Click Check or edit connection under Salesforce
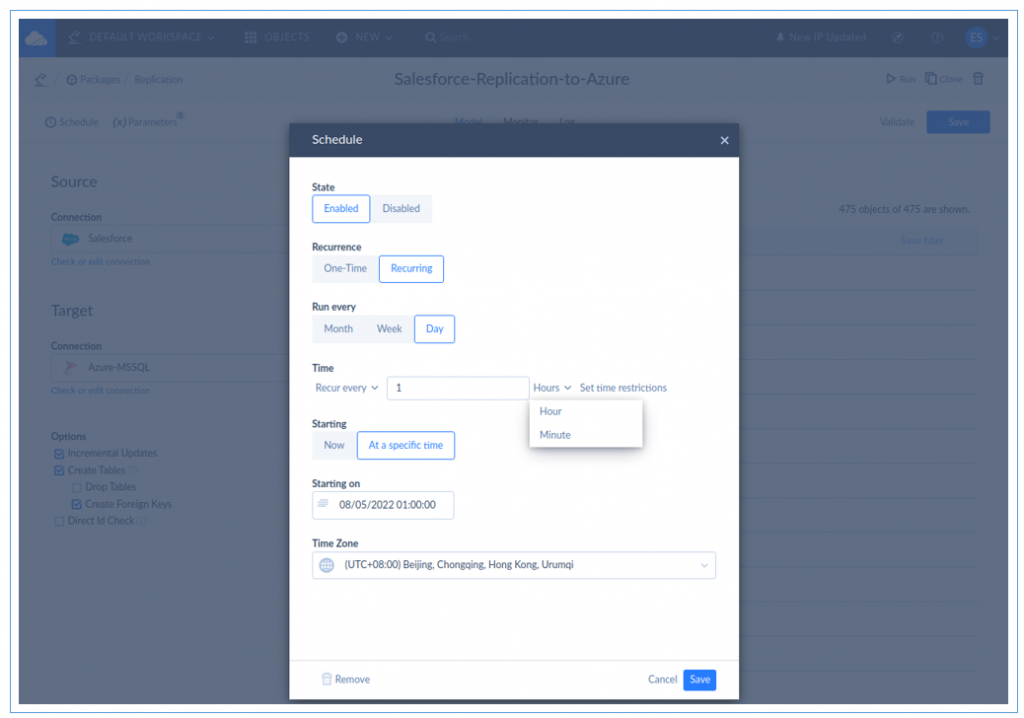The height and width of the screenshot is (718, 1024). (x=101, y=262)
